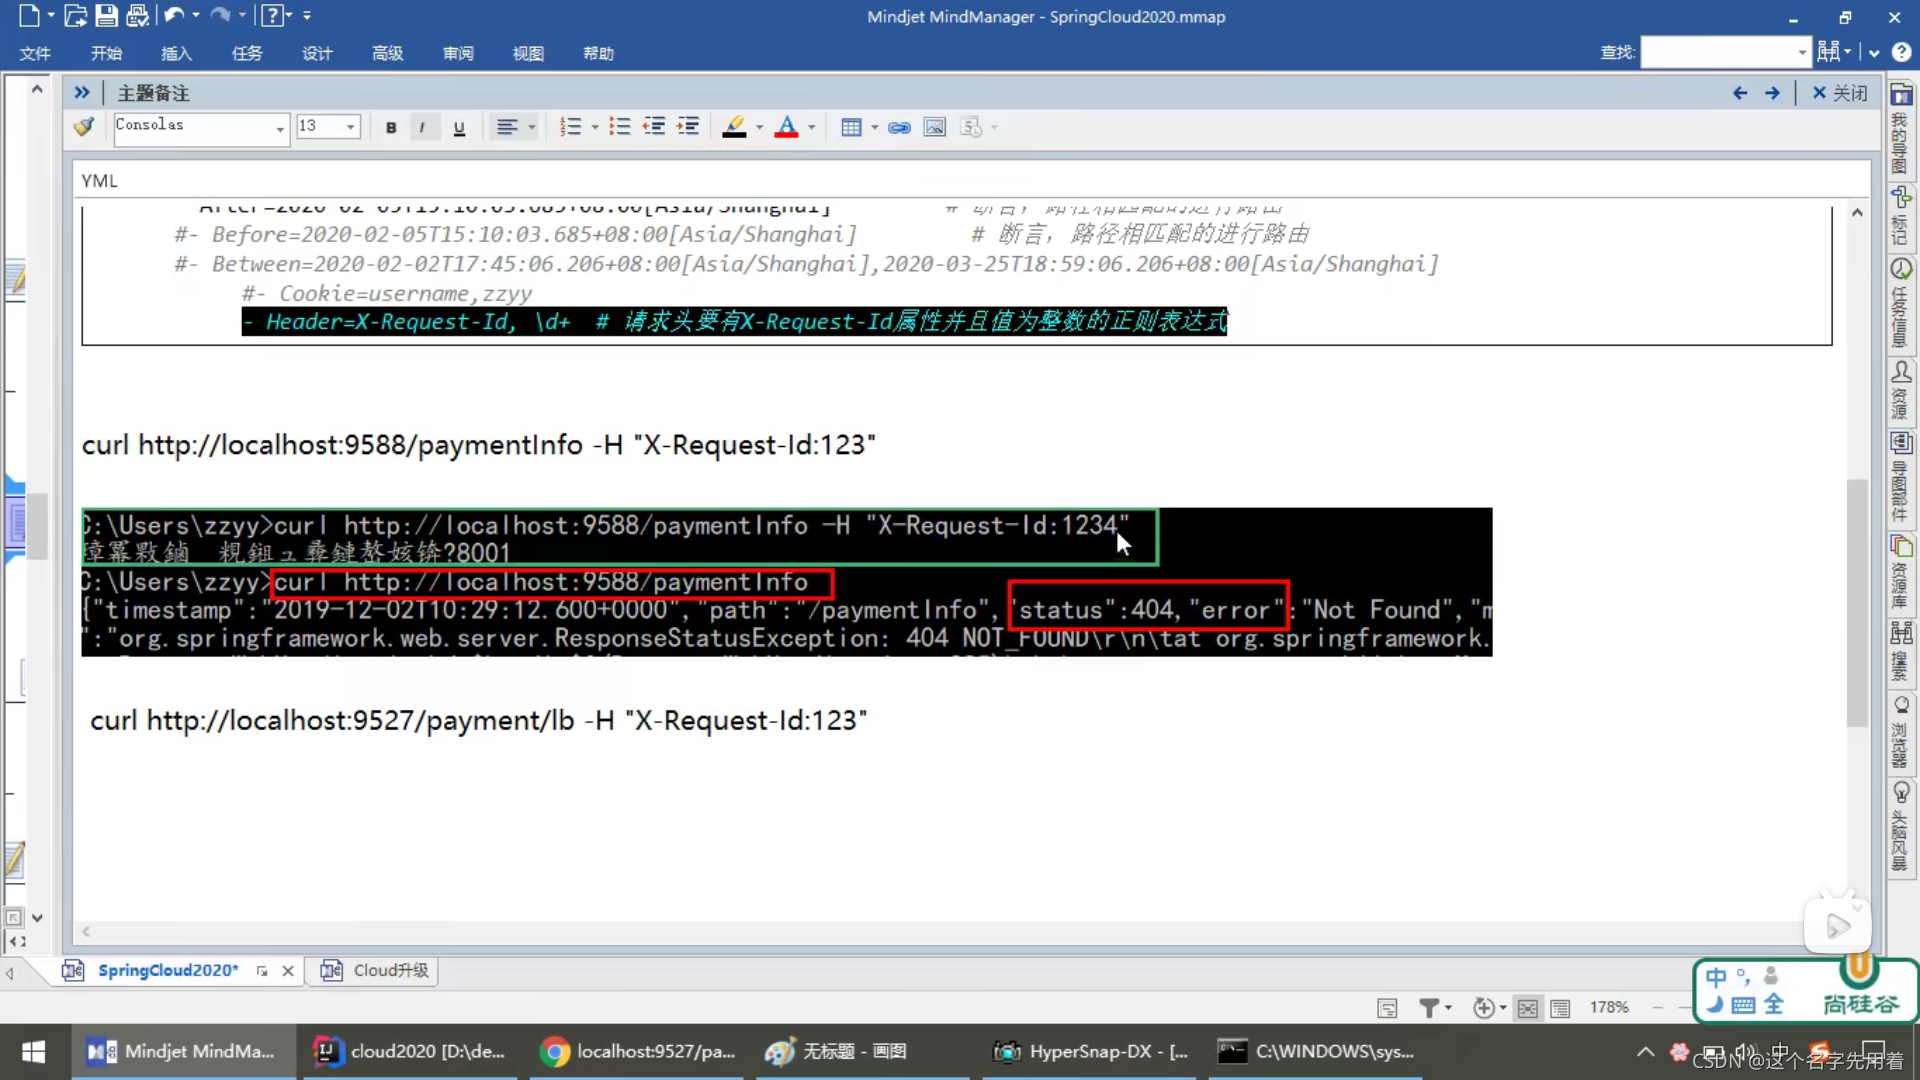This screenshot has width=1920, height=1080.
Task: Apply the red font color
Action: coord(787,127)
